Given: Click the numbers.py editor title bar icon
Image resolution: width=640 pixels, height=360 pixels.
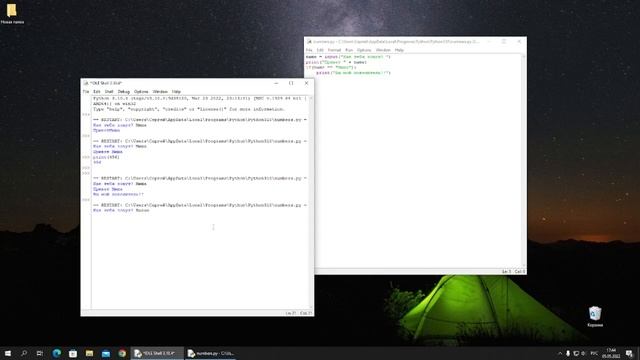Looking at the screenshot, I should click(309, 42).
